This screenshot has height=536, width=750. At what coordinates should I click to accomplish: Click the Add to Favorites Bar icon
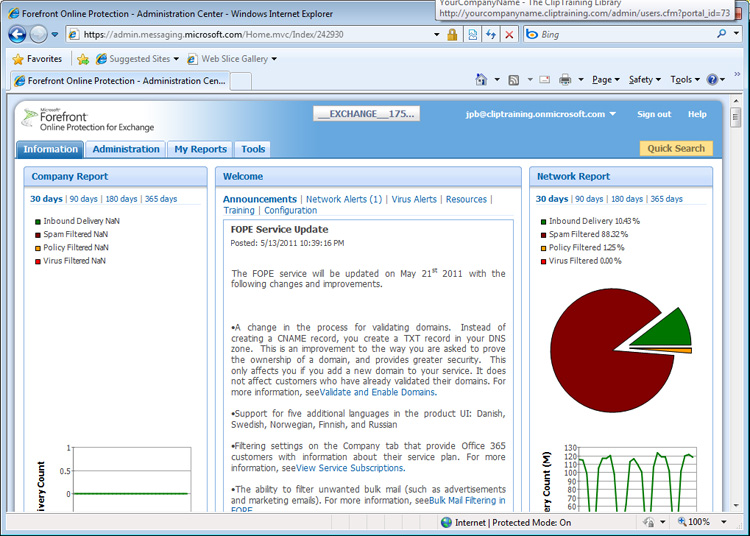pyautogui.click(x=83, y=59)
